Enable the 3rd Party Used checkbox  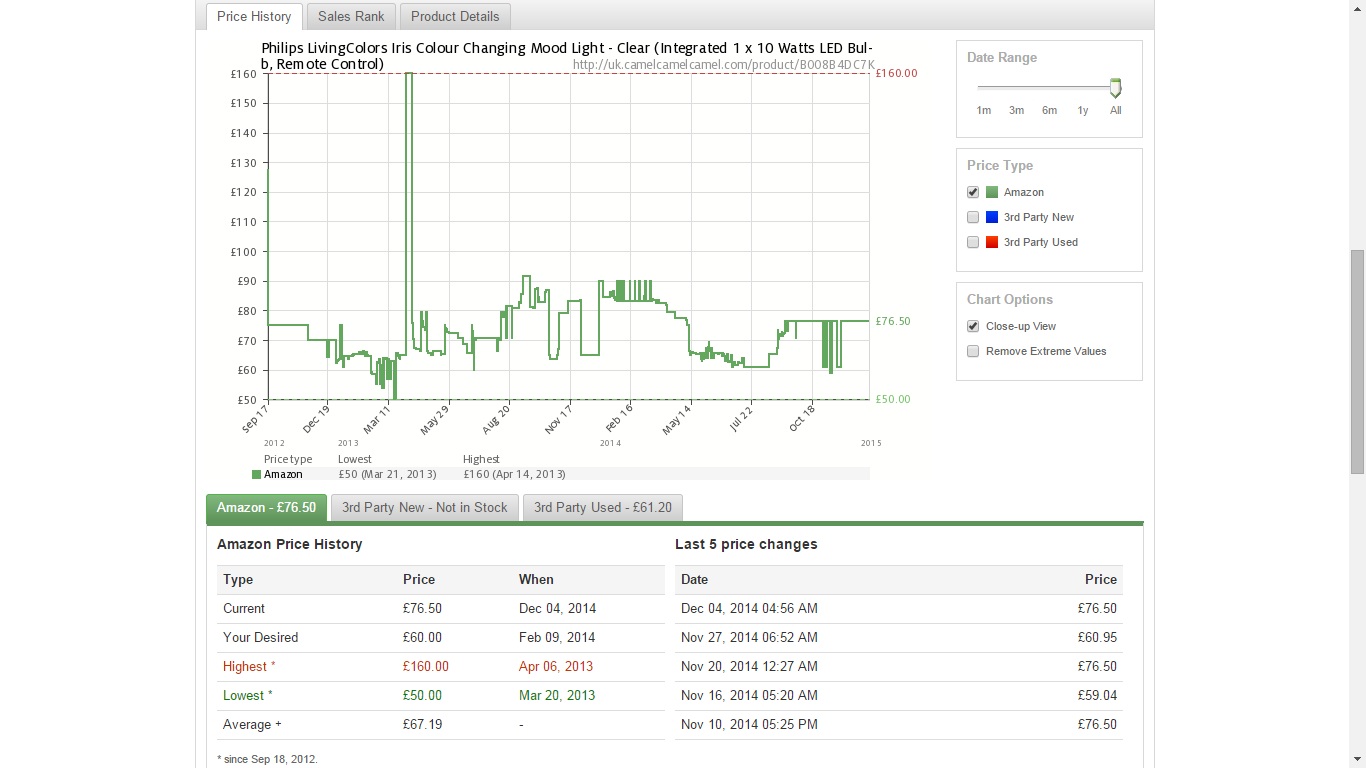(973, 242)
